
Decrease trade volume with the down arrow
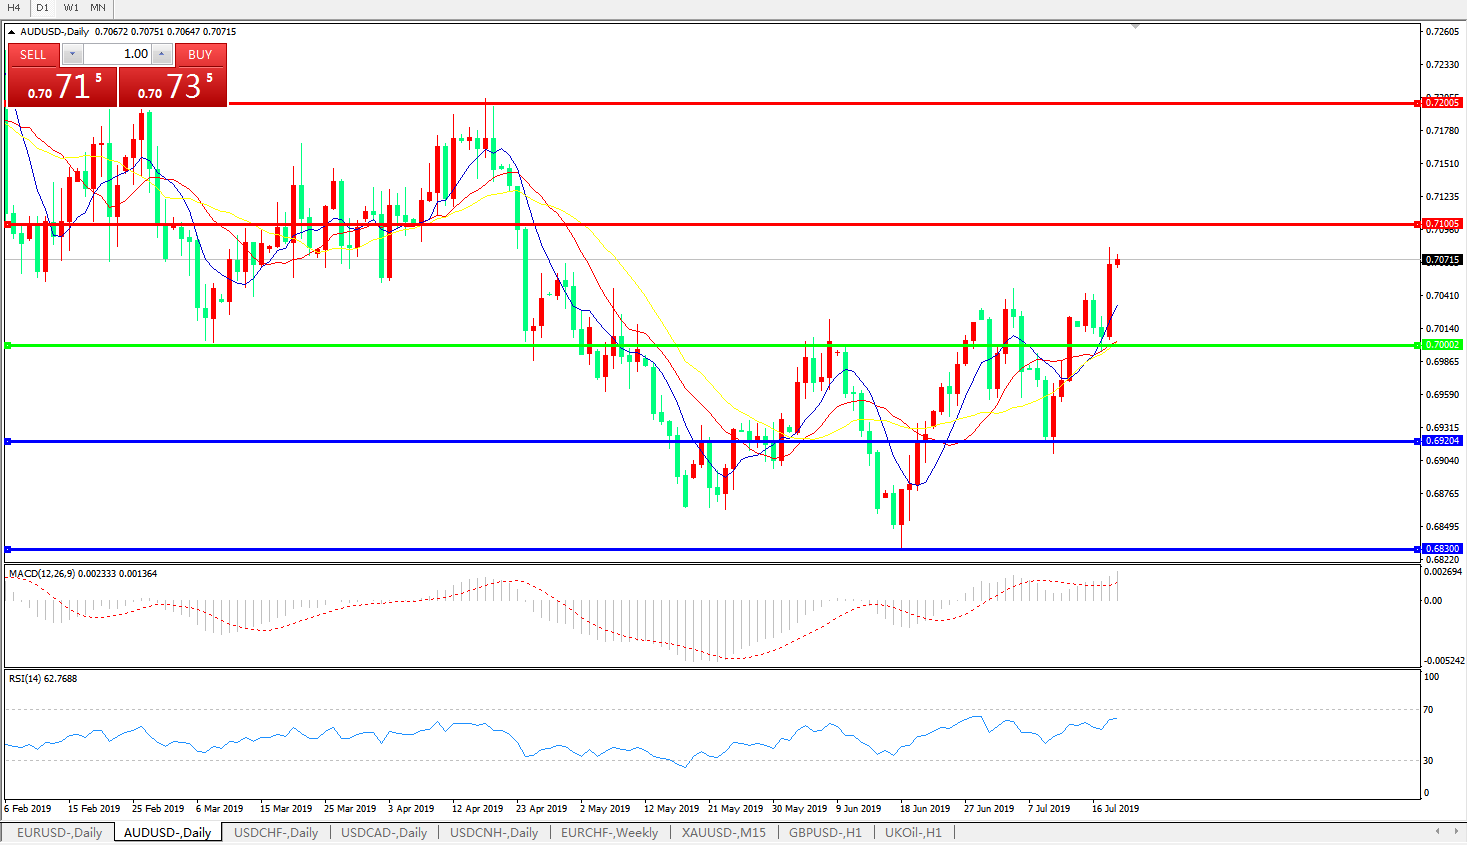[x=73, y=54]
